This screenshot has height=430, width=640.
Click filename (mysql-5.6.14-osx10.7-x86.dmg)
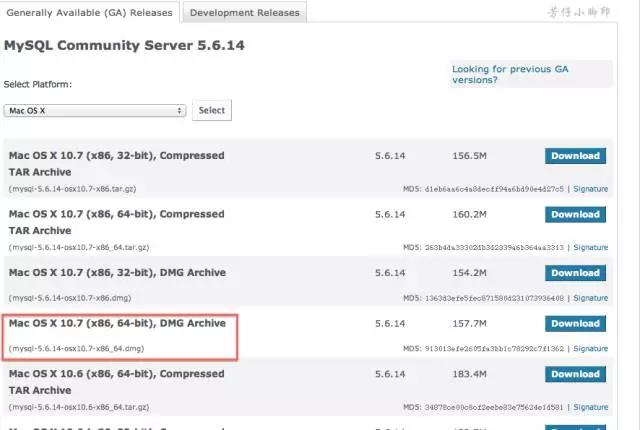[x=70, y=298]
